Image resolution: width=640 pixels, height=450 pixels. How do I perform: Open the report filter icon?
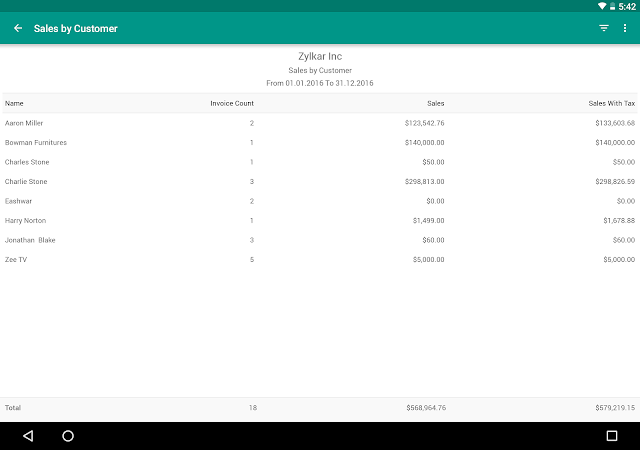pos(604,28)
